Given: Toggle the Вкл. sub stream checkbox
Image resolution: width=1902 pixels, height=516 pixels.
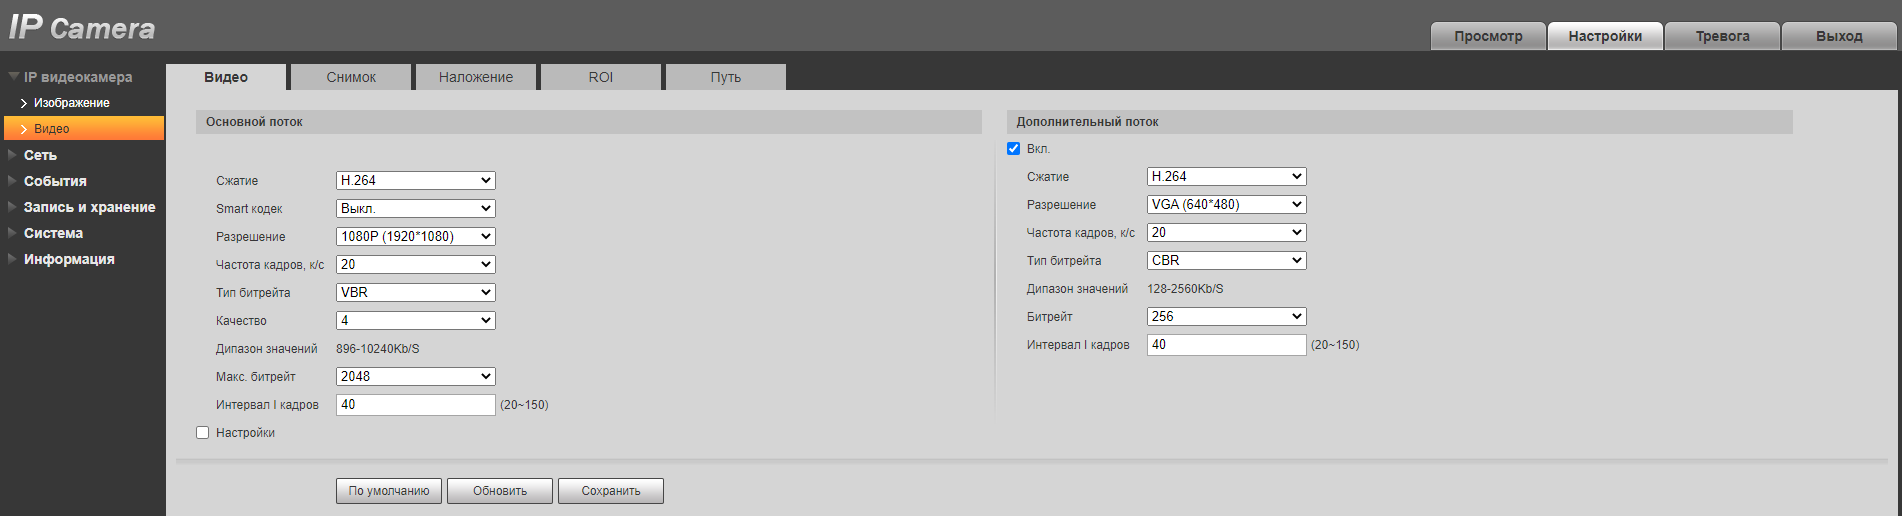Looking at the screenshot, I should pyautogui.click(x=1014, y=149).
